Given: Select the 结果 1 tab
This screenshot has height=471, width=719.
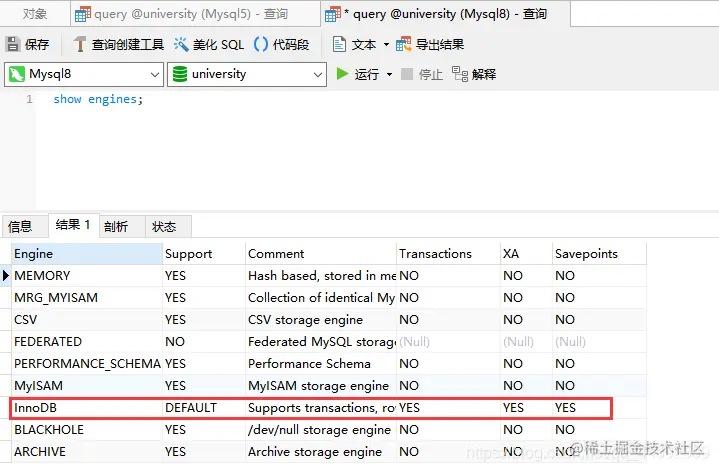Looking at the screenshot, I should click(73, 225).
